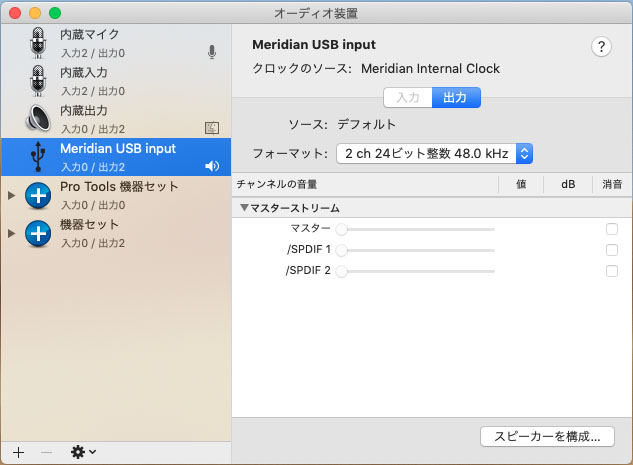Expand the Pro Tools 機器セット disclosure triangle
Viewport: 633px width, 465px height.
coord(11,196)
